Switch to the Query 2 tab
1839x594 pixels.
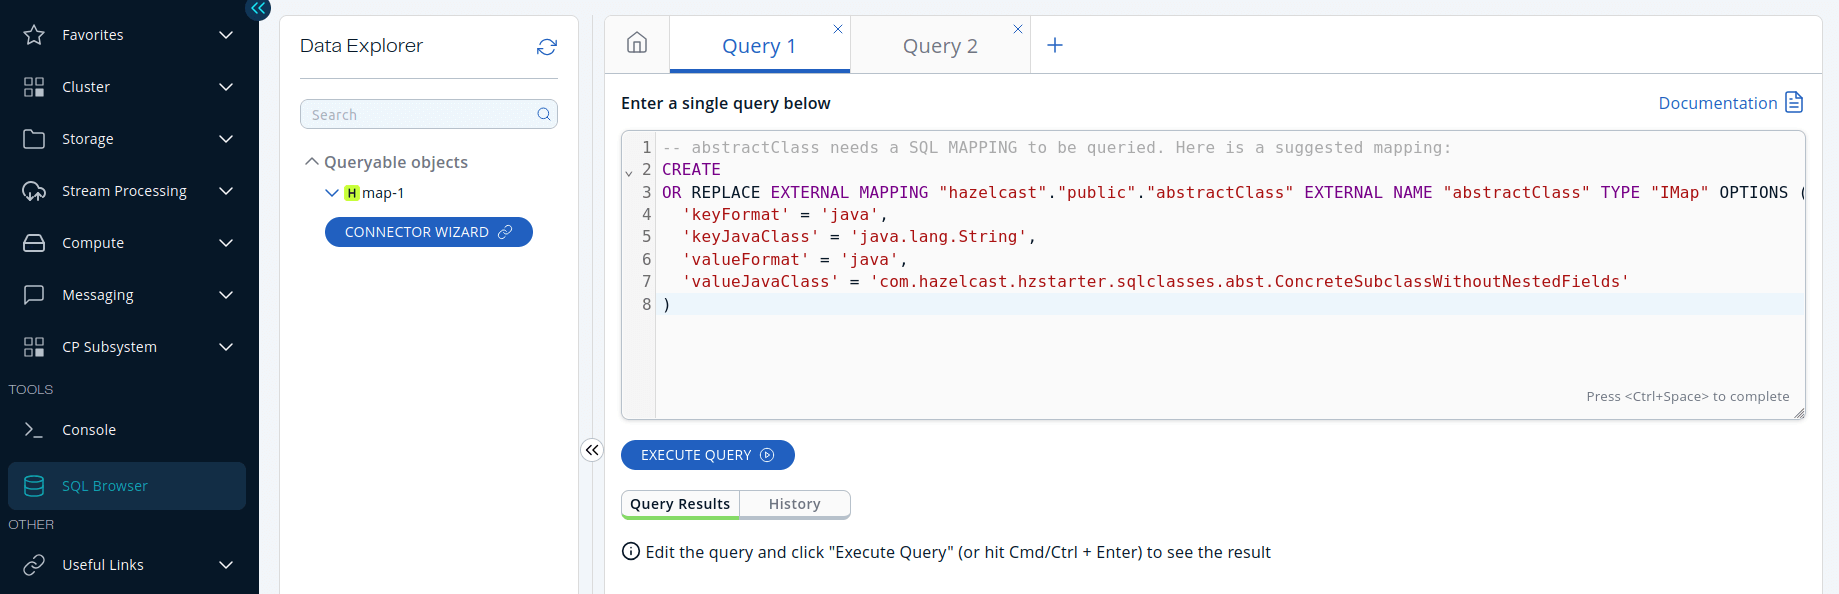click(x=940, y=46)
